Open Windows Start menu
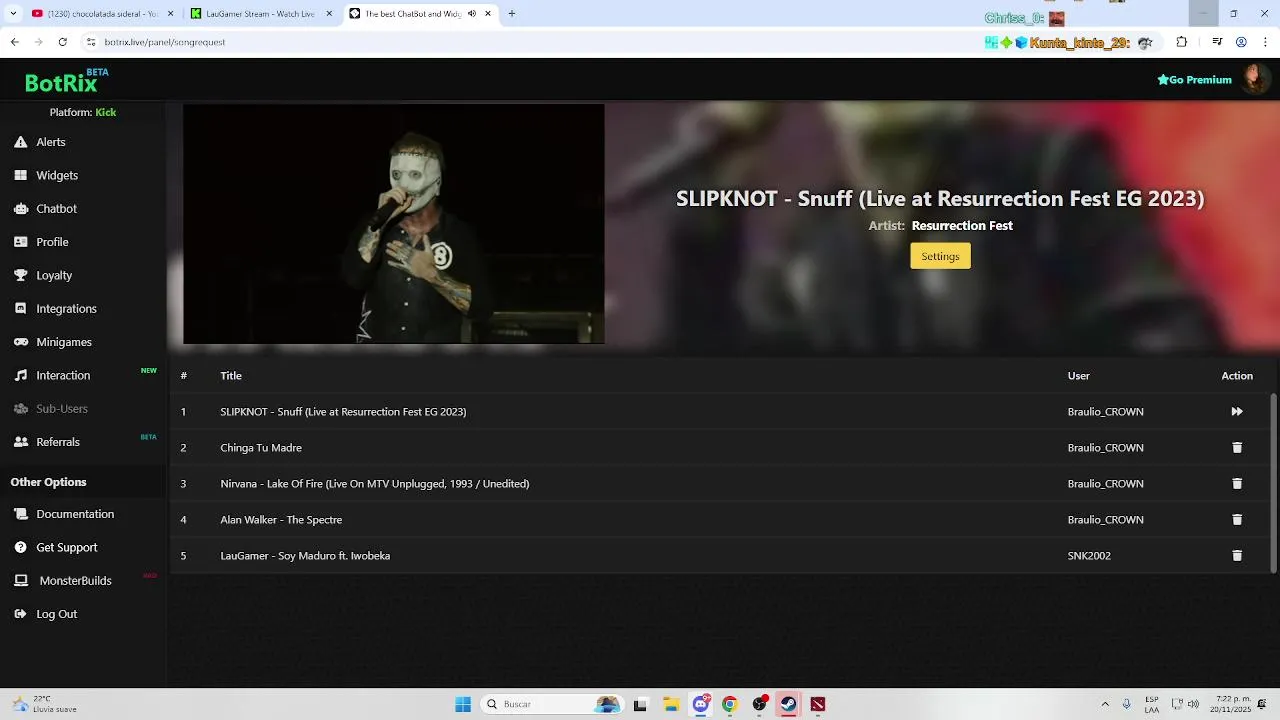 [463, 704]
